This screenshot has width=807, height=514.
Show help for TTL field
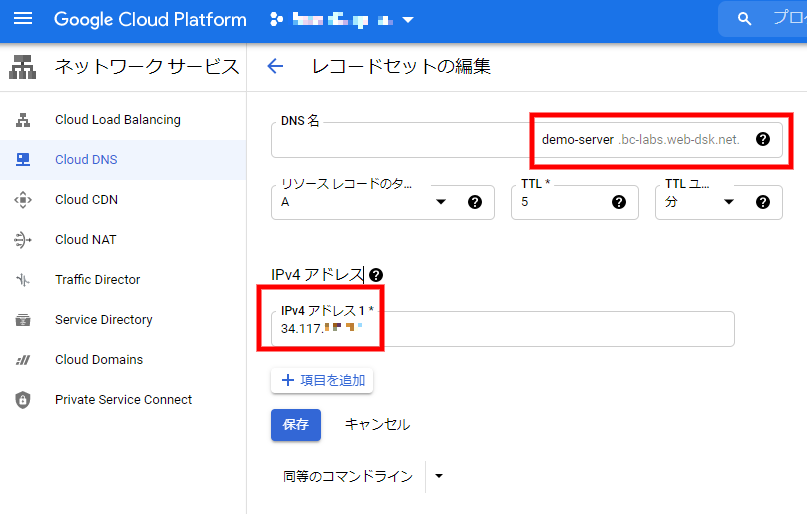tap(619, 202)
